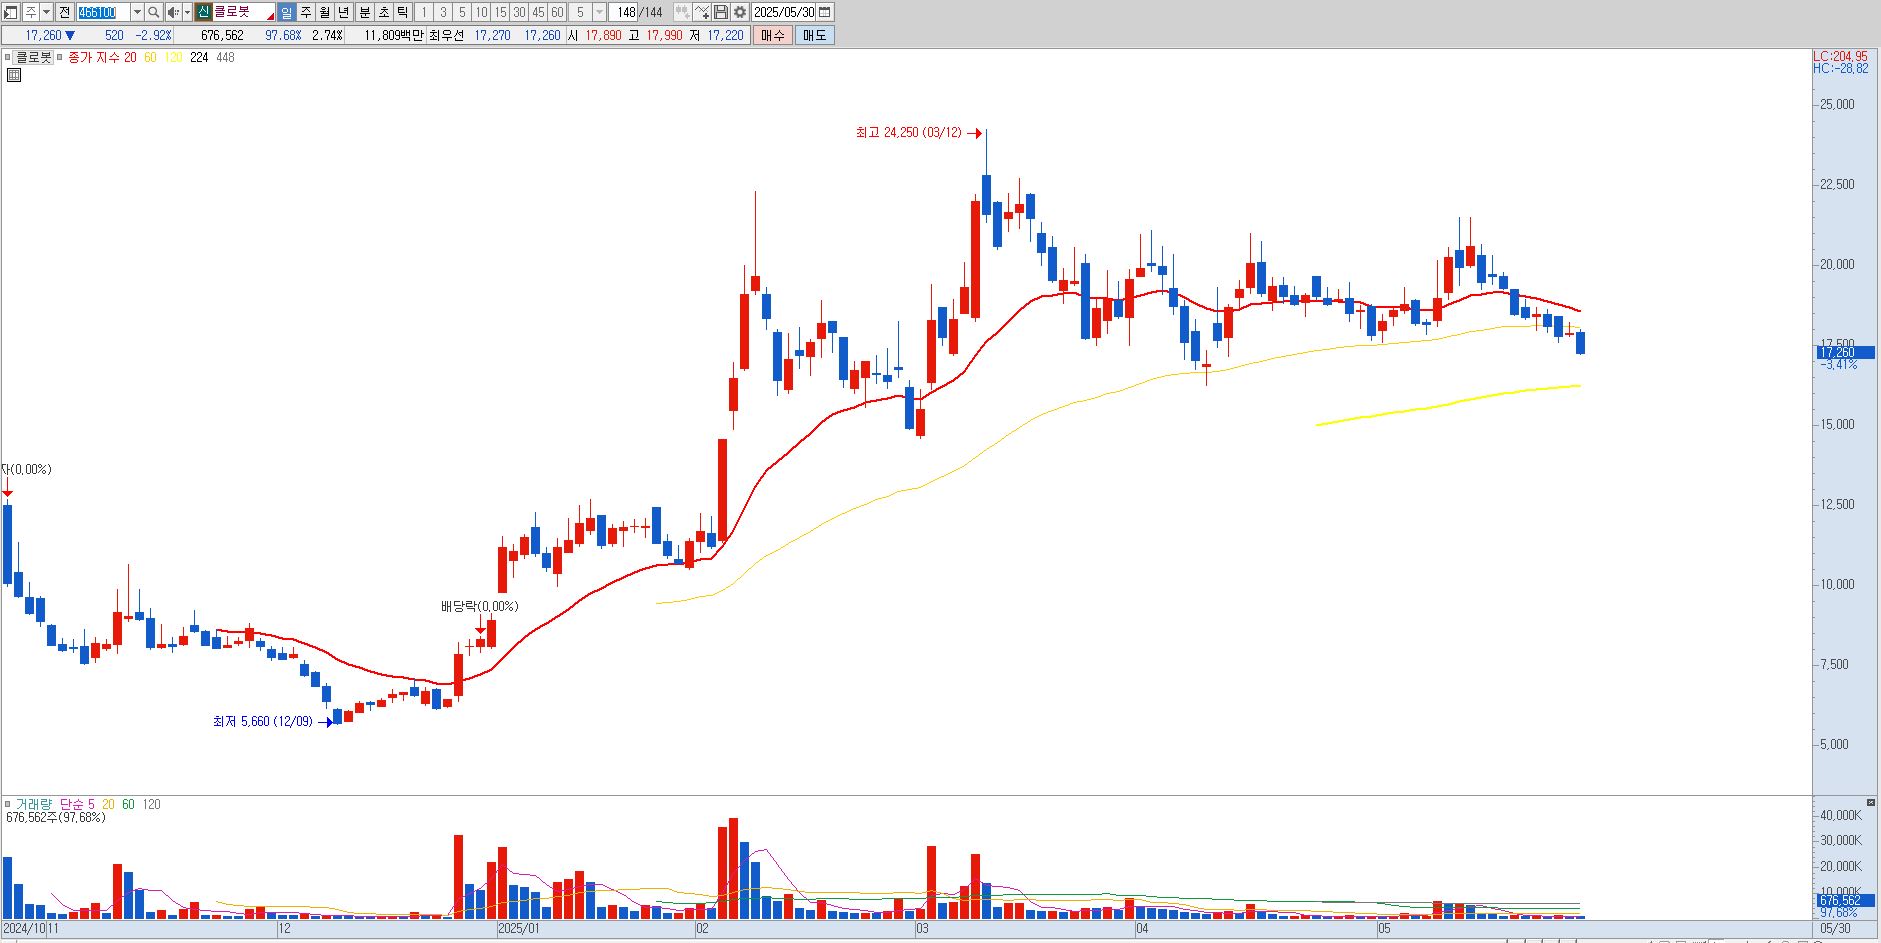This screenshot has width=1881, height=943.
Task: Click the candle compare icon left of line tool
Action: click(x=682, y=12)
